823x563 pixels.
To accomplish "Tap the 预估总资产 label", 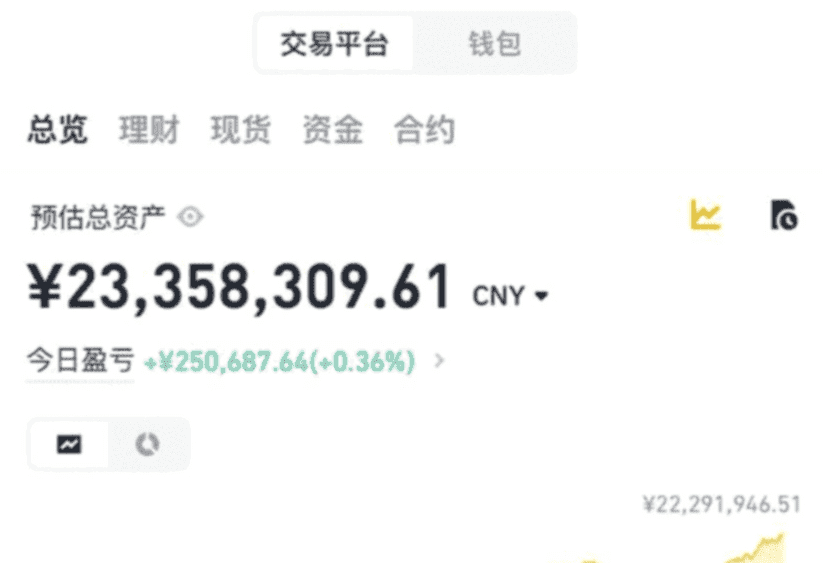I will (98, 217).
